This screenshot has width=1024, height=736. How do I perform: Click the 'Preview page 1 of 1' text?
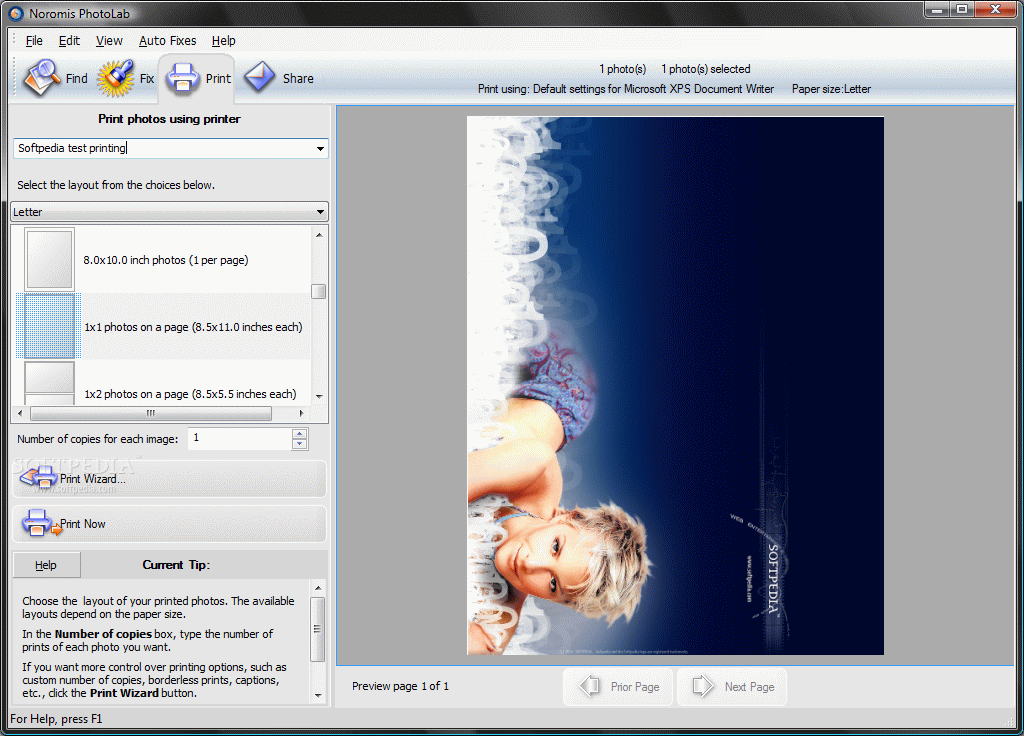click(x=400, y=686)
